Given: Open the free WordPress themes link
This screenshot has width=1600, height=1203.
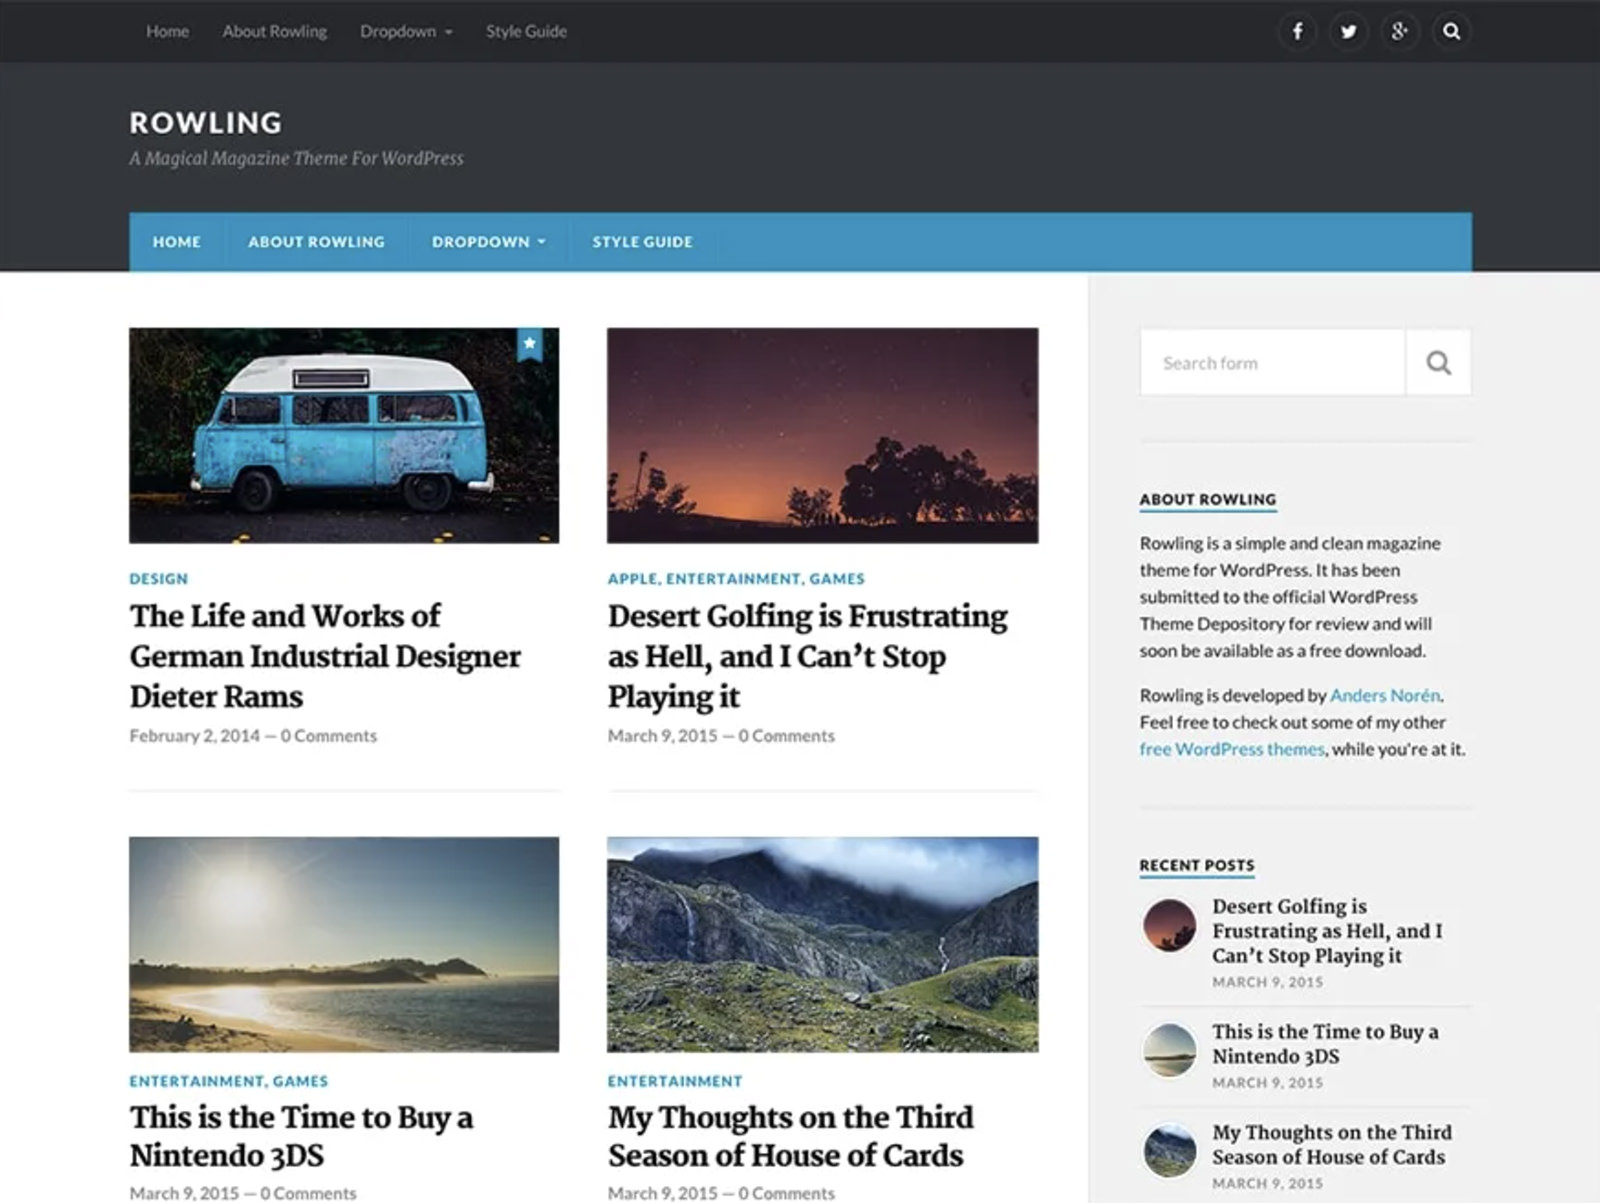Looking at the screenshot, I should pos(1231,749).
